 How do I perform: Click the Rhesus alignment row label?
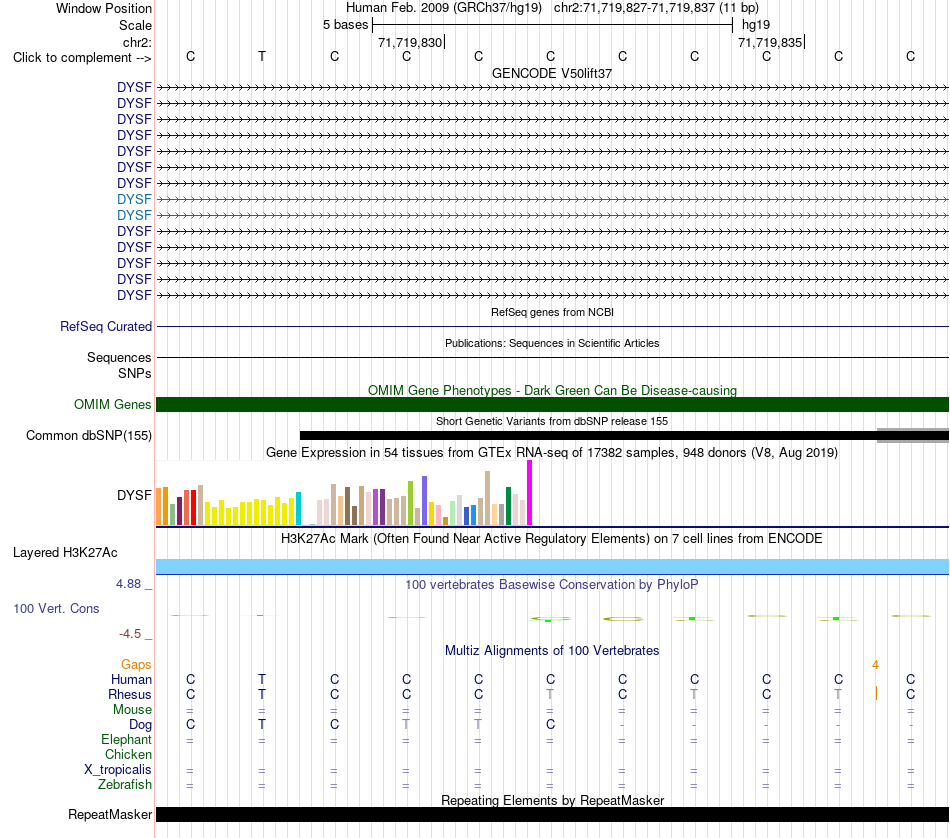[x=130, y=694]
